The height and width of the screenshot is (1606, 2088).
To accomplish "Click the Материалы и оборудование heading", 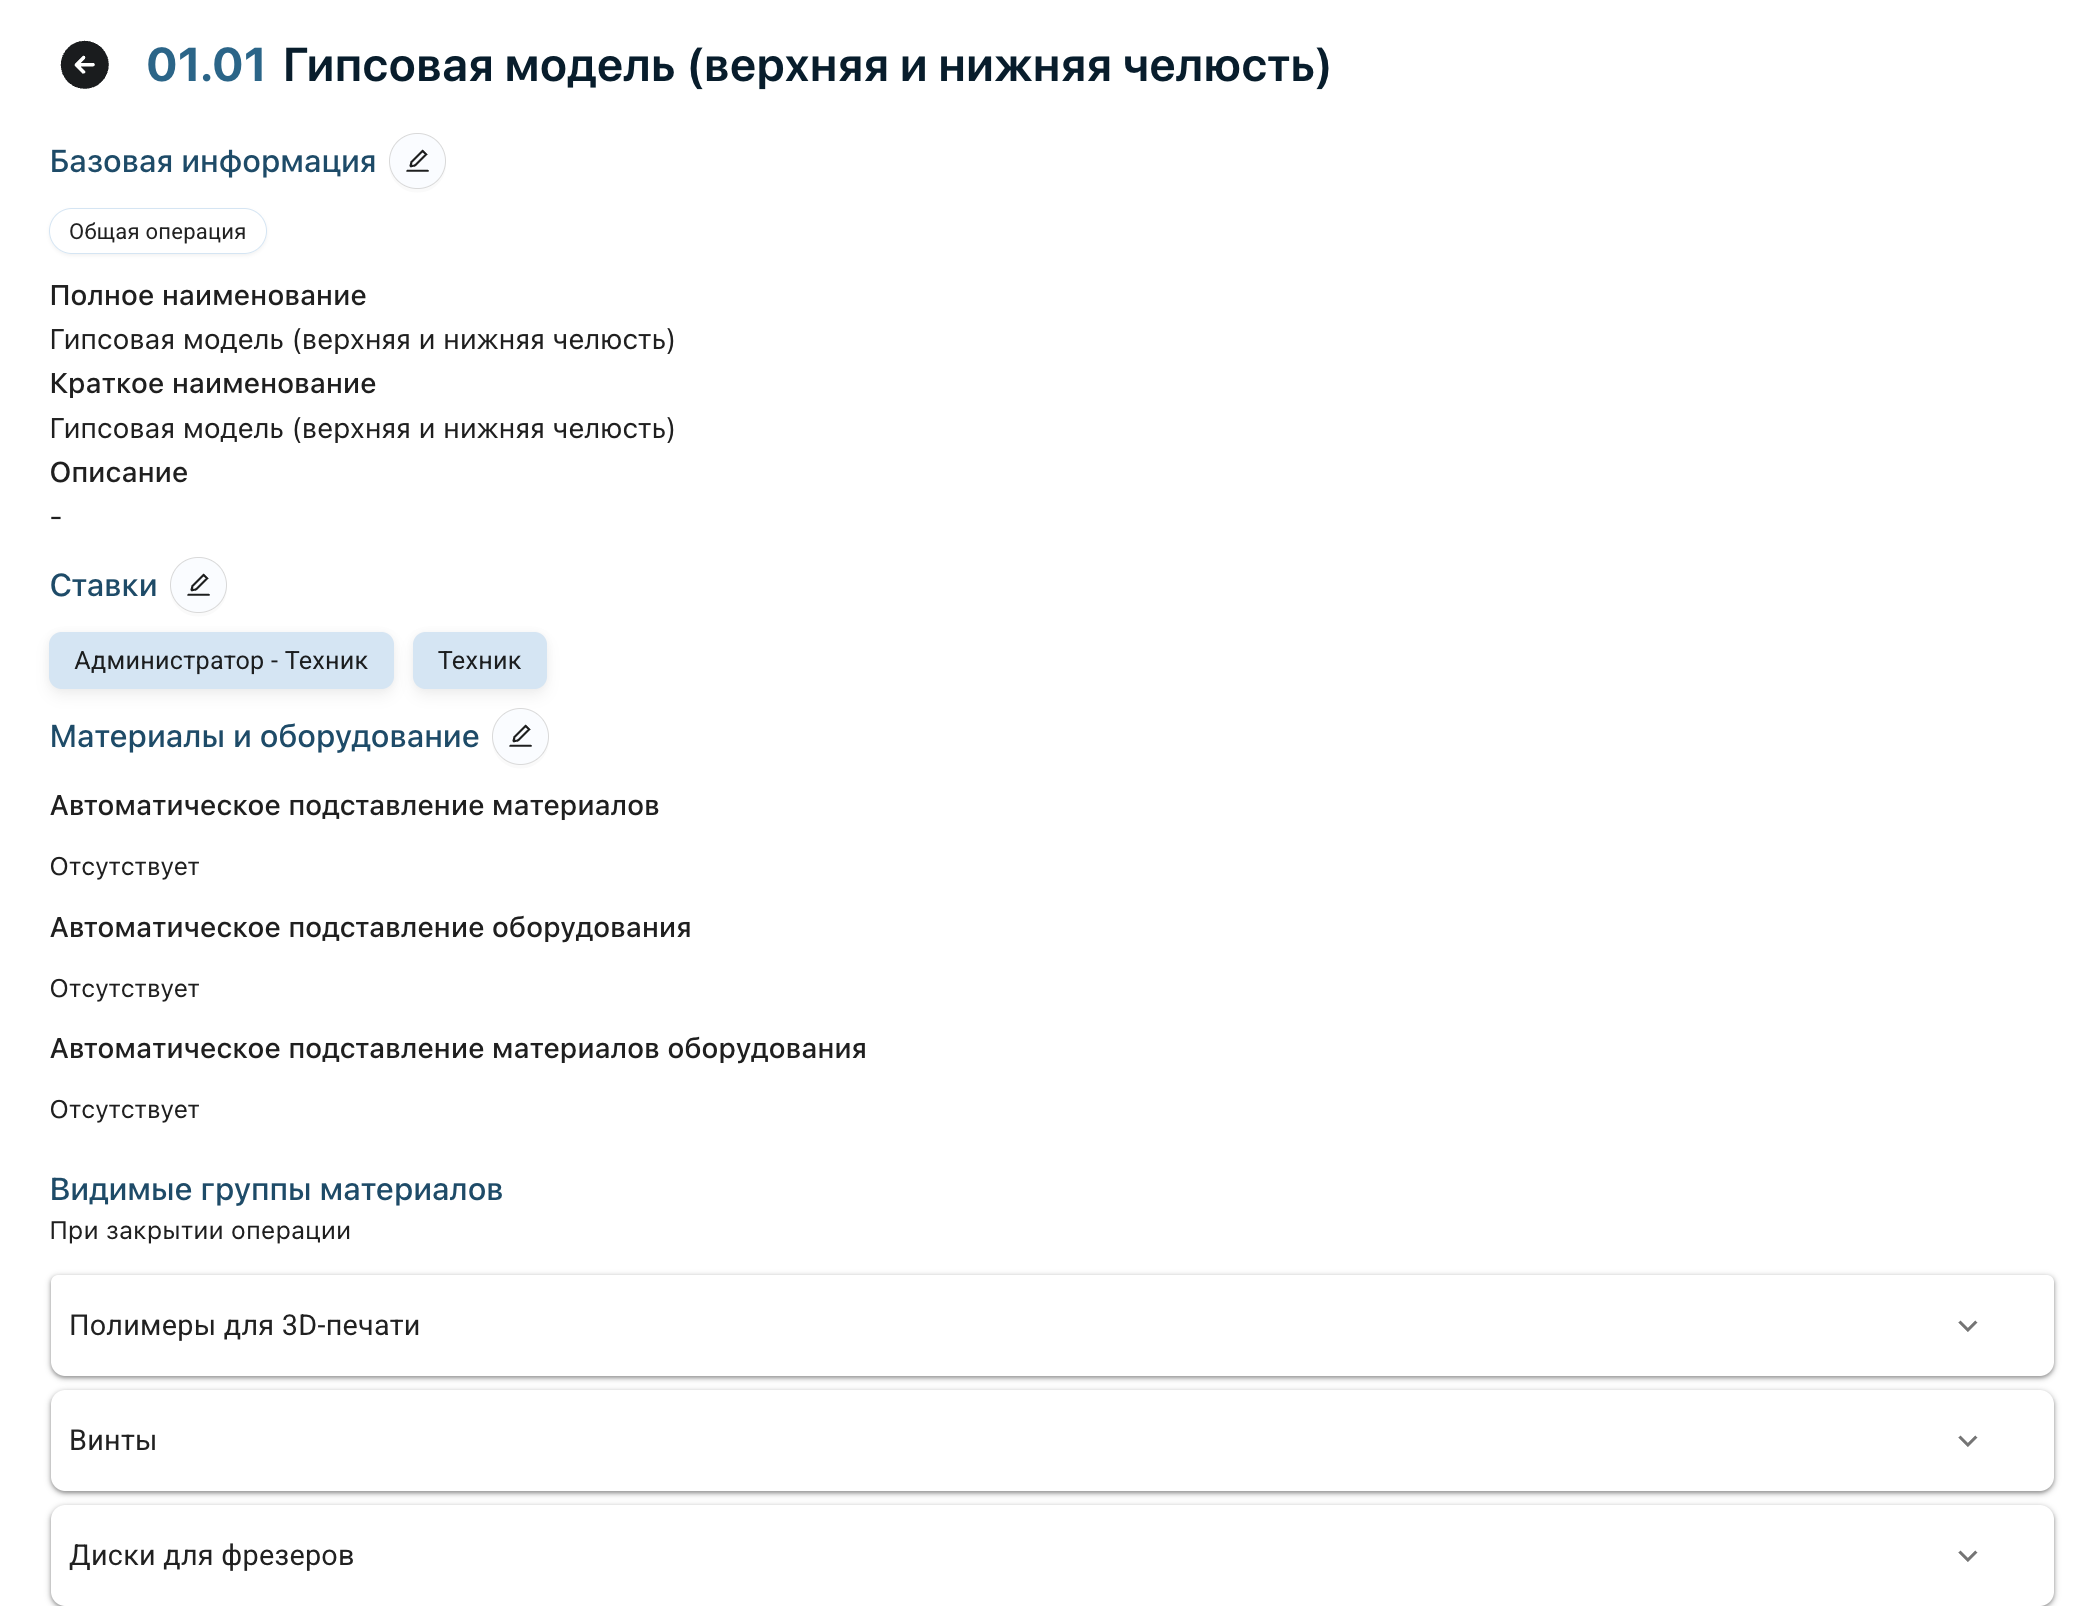I will [264, 736].
